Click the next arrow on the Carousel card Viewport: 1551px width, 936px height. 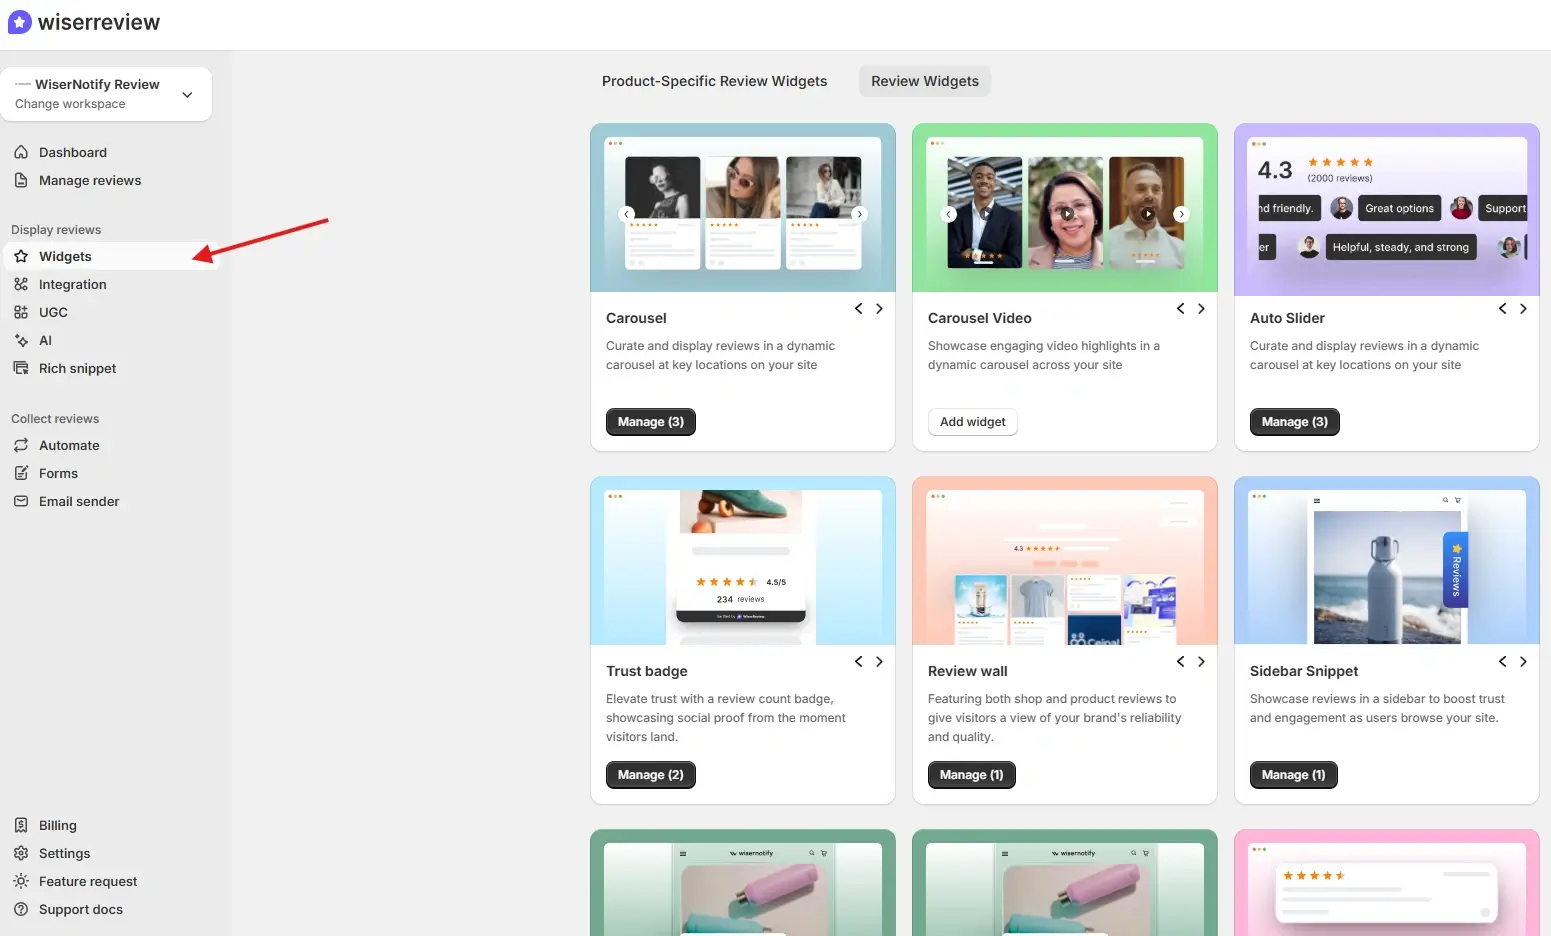tap(879, 308)
